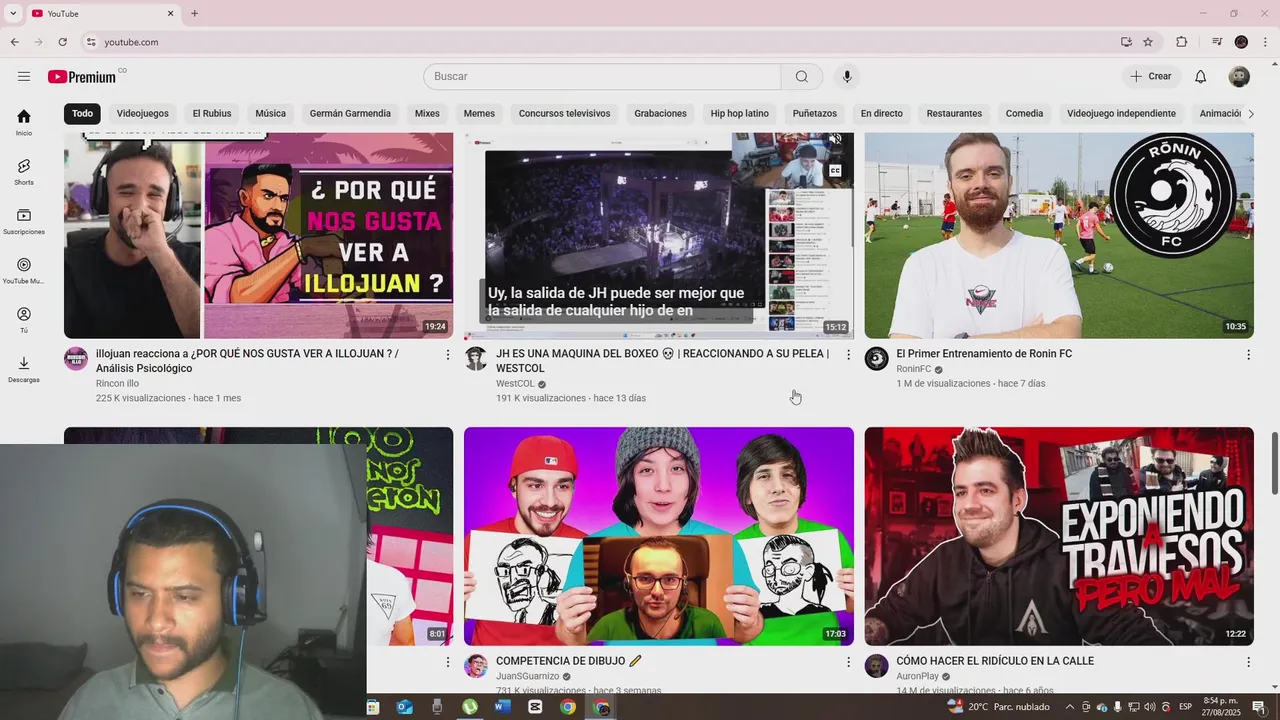Click the page vertical scrollbar thumb
The height and width of the screenshot is (720, 1280).
(x=1274, y=463)
